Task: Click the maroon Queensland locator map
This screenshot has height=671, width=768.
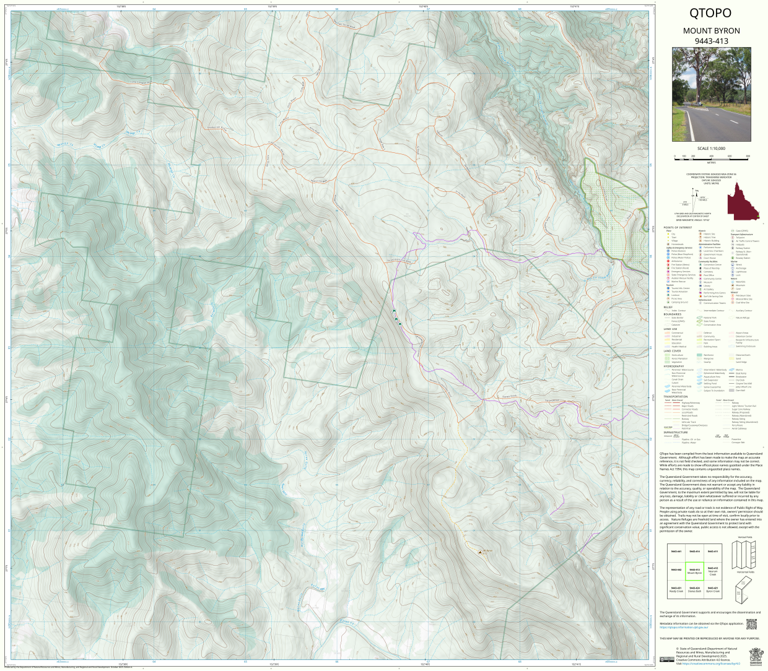Action: (x=743, y=201)
